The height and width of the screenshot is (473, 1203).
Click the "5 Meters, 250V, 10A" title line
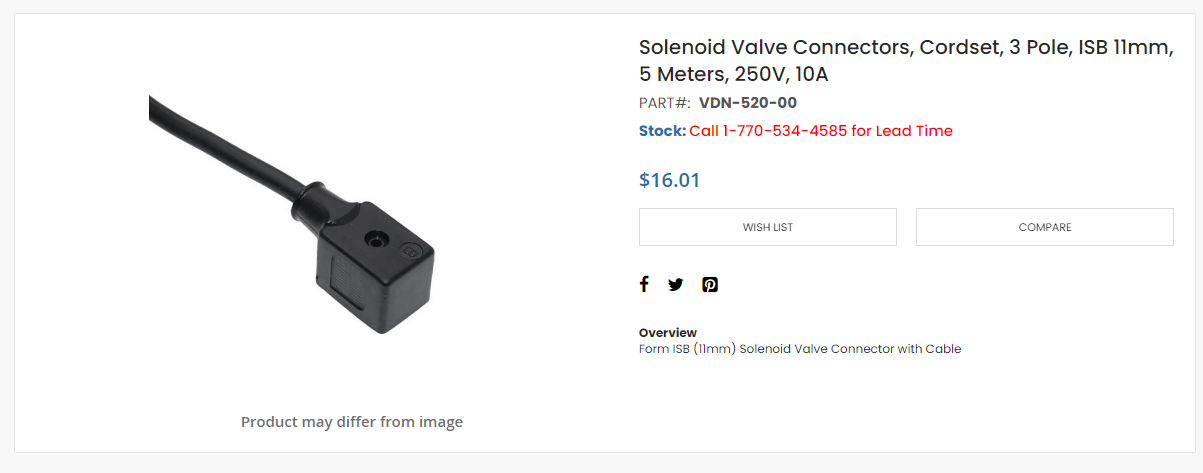734,74
